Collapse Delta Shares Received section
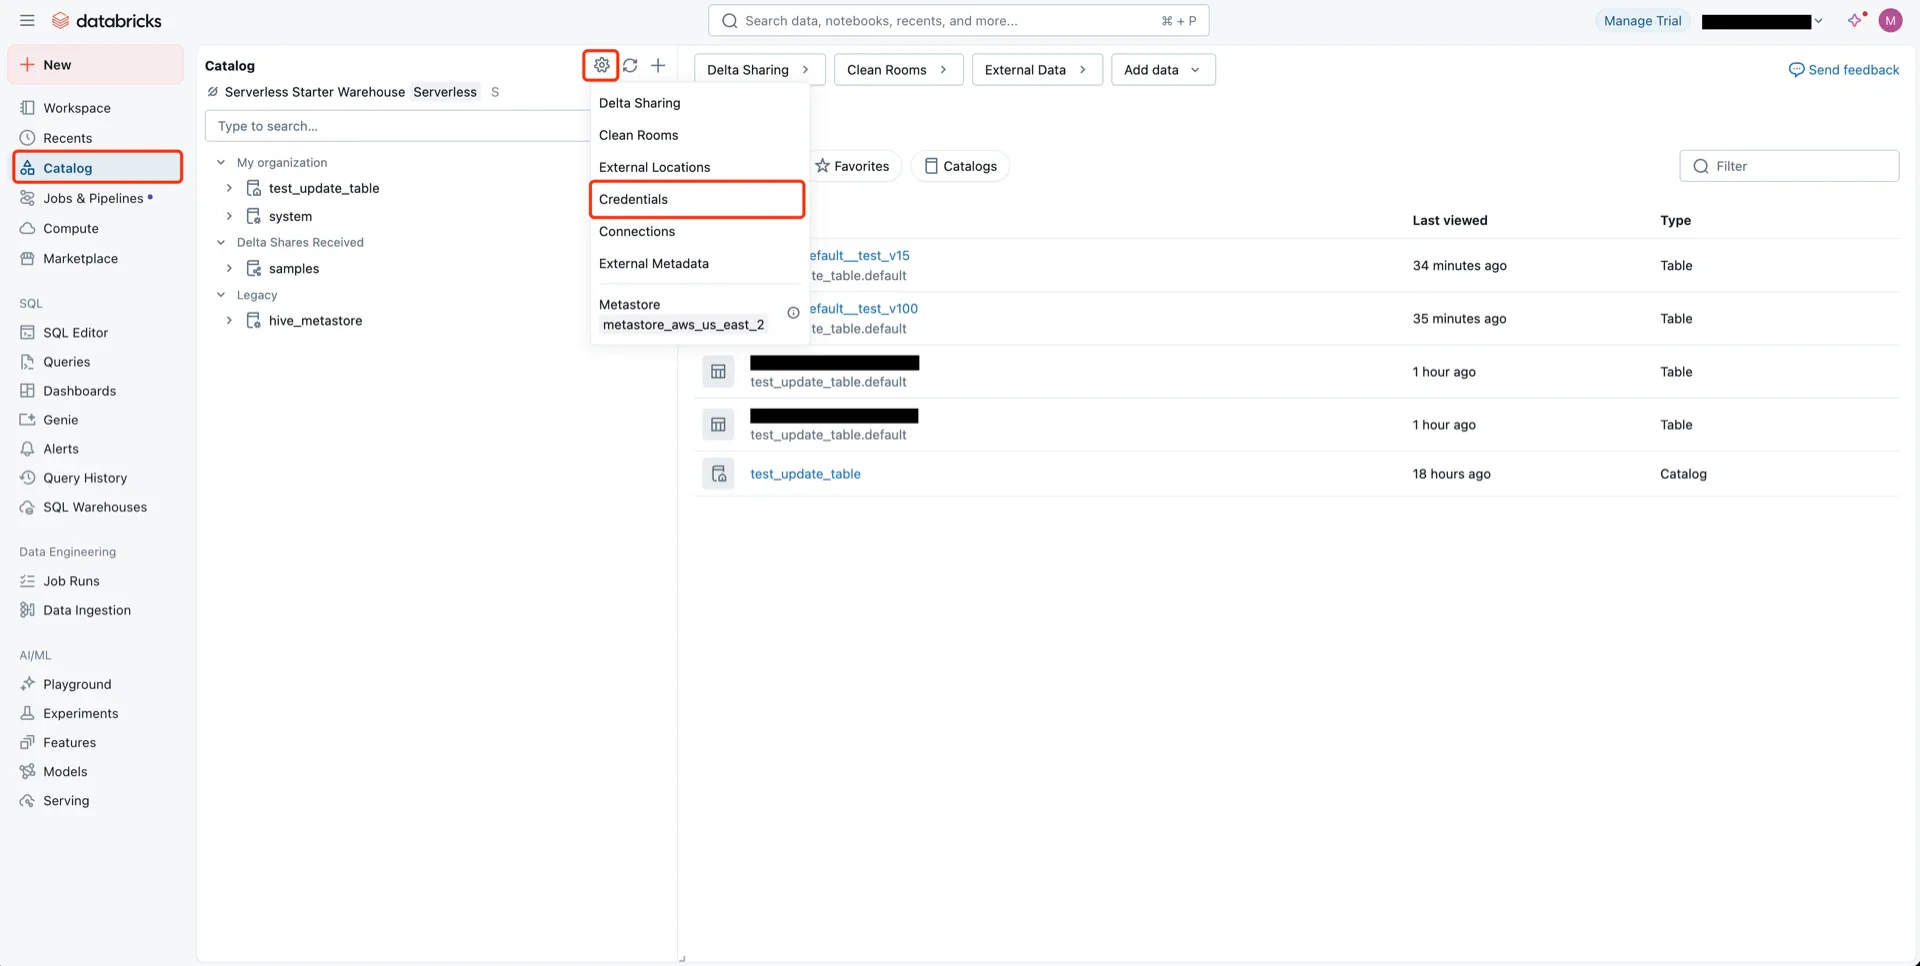 click(x=221, y=242)
